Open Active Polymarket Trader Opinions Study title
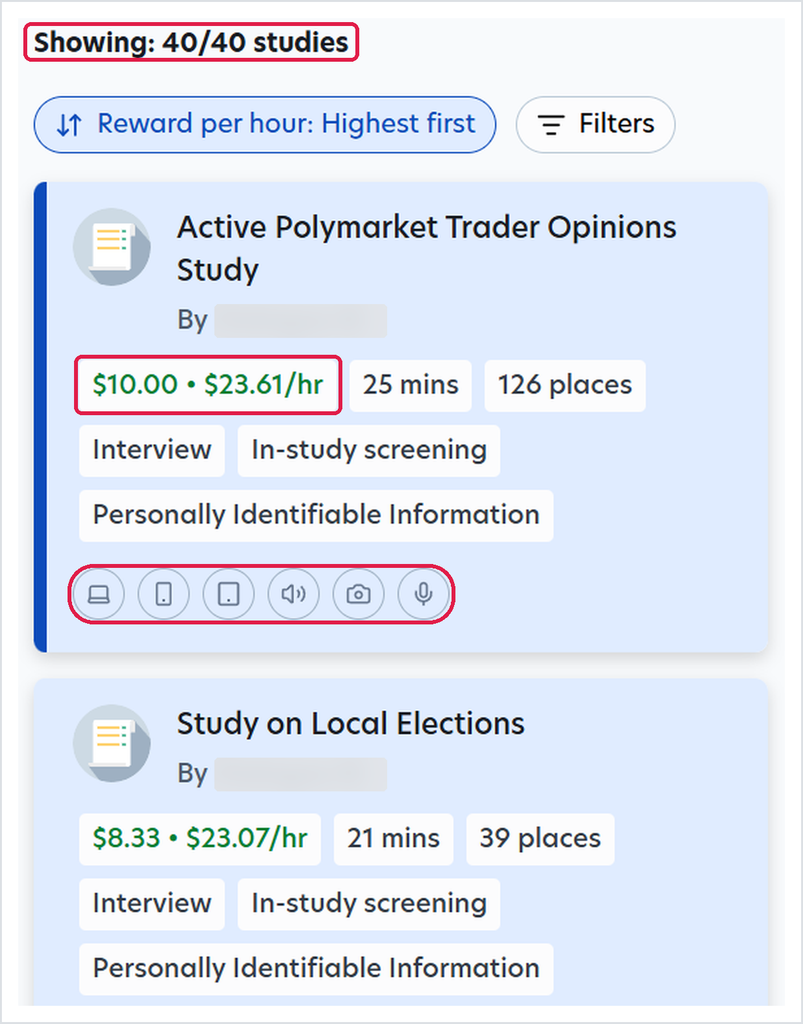The image size is (803, 1024). click(427, 248)
